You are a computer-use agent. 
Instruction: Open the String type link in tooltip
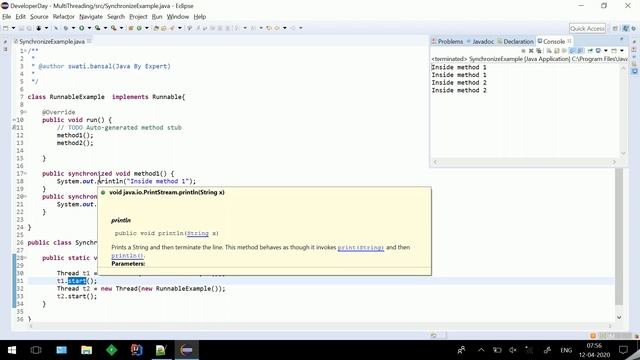coord(198,233)
